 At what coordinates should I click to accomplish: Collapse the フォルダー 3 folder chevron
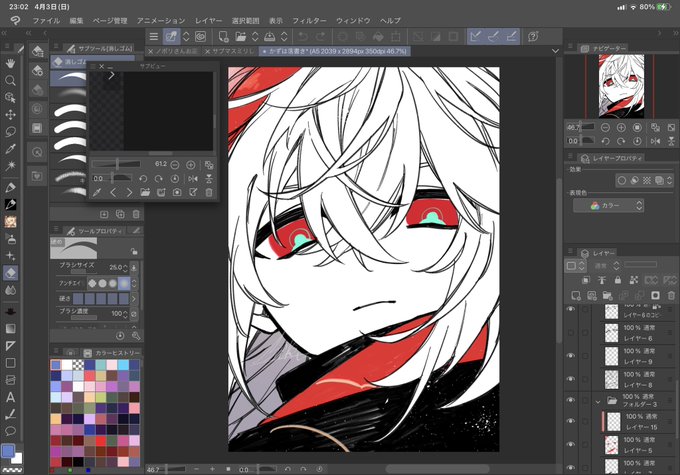point(598,402)
